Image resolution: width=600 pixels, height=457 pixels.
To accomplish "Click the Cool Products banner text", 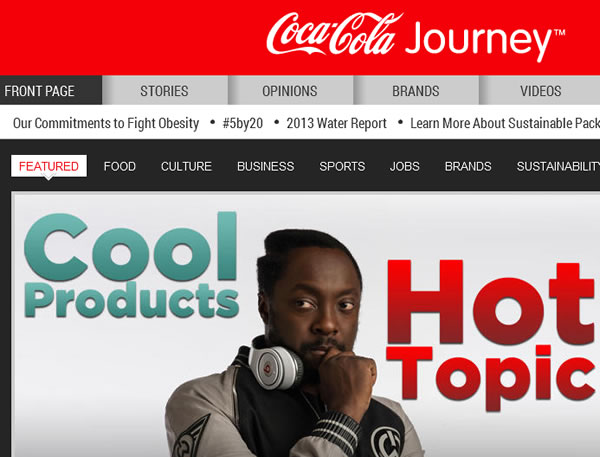I will 131,265.
